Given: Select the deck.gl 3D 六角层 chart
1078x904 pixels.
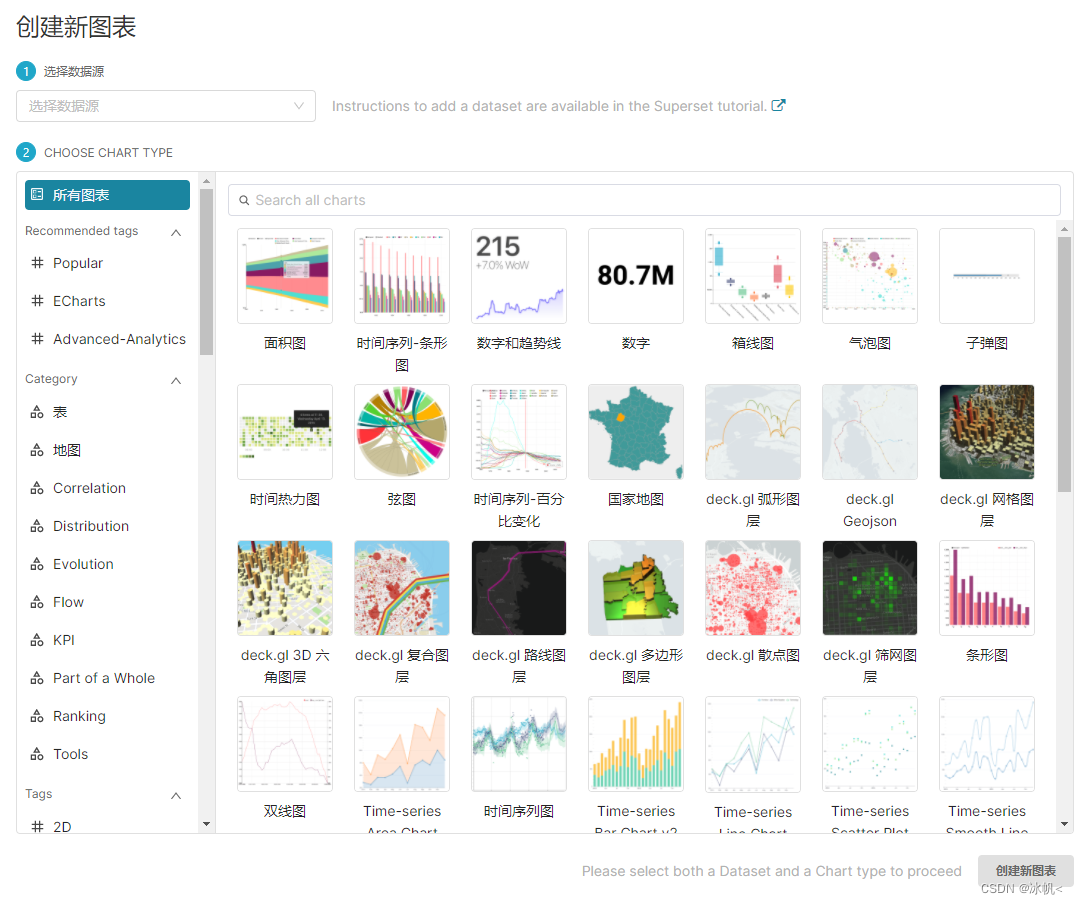Looking at the screenshot, I should (284, 588).
